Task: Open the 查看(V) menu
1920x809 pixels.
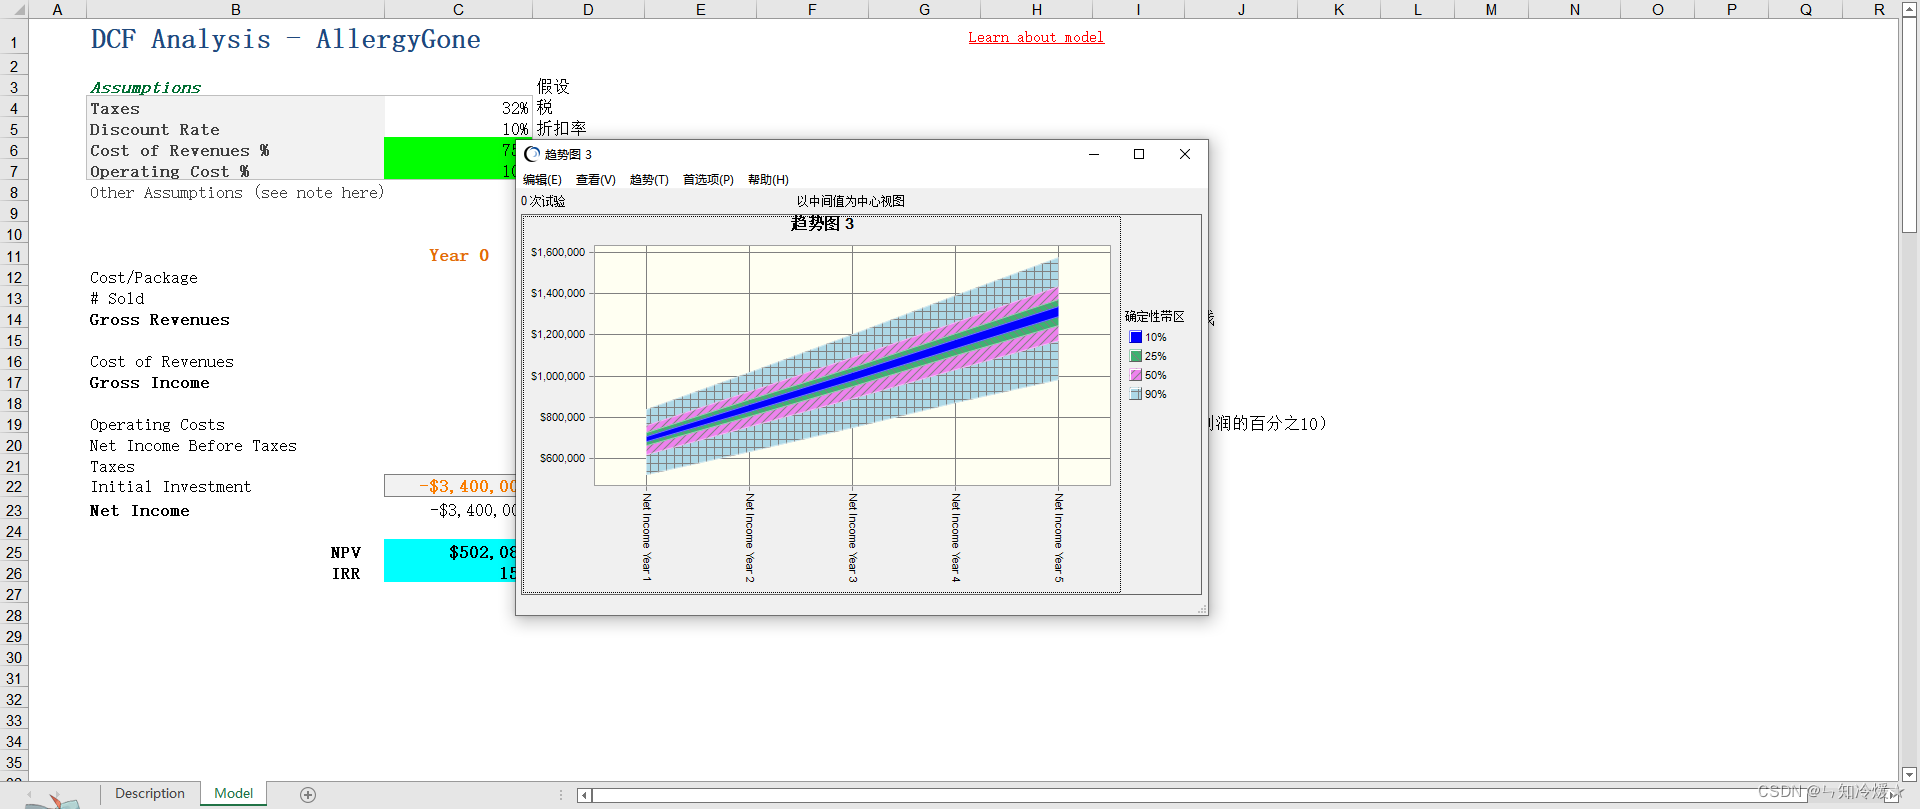Action: [596, 180]
